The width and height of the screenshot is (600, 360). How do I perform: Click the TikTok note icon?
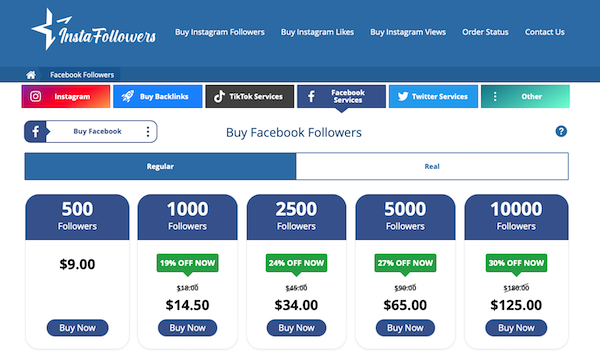219,96
